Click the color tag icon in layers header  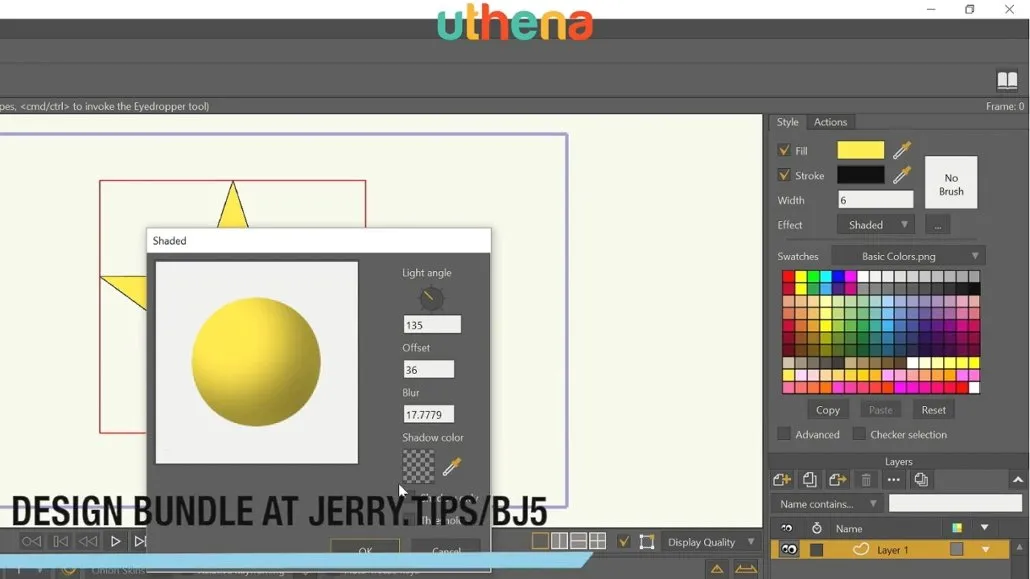957,528
